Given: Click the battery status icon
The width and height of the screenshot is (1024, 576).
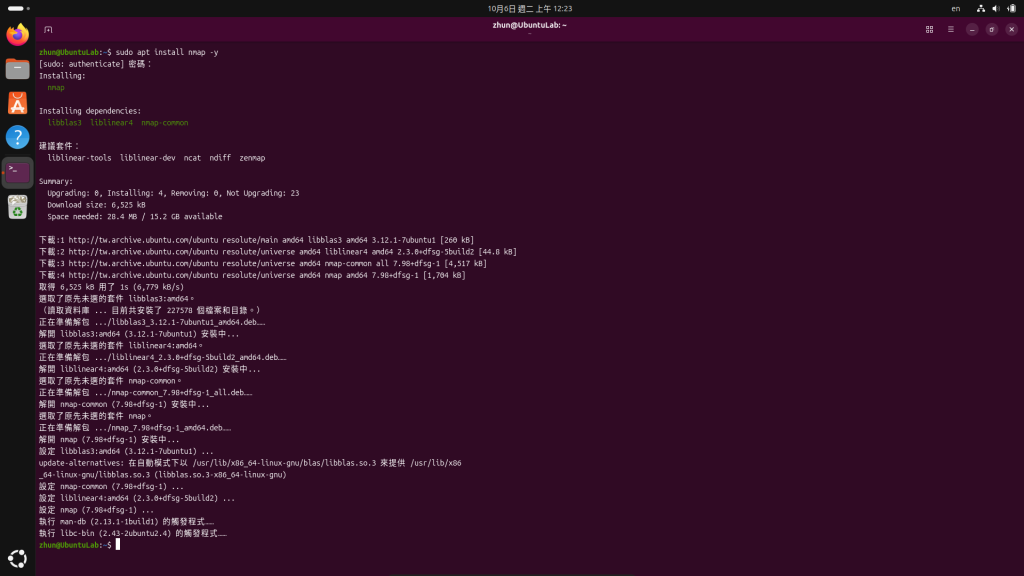Looking at the screenshot, I should coord(1012,8).
